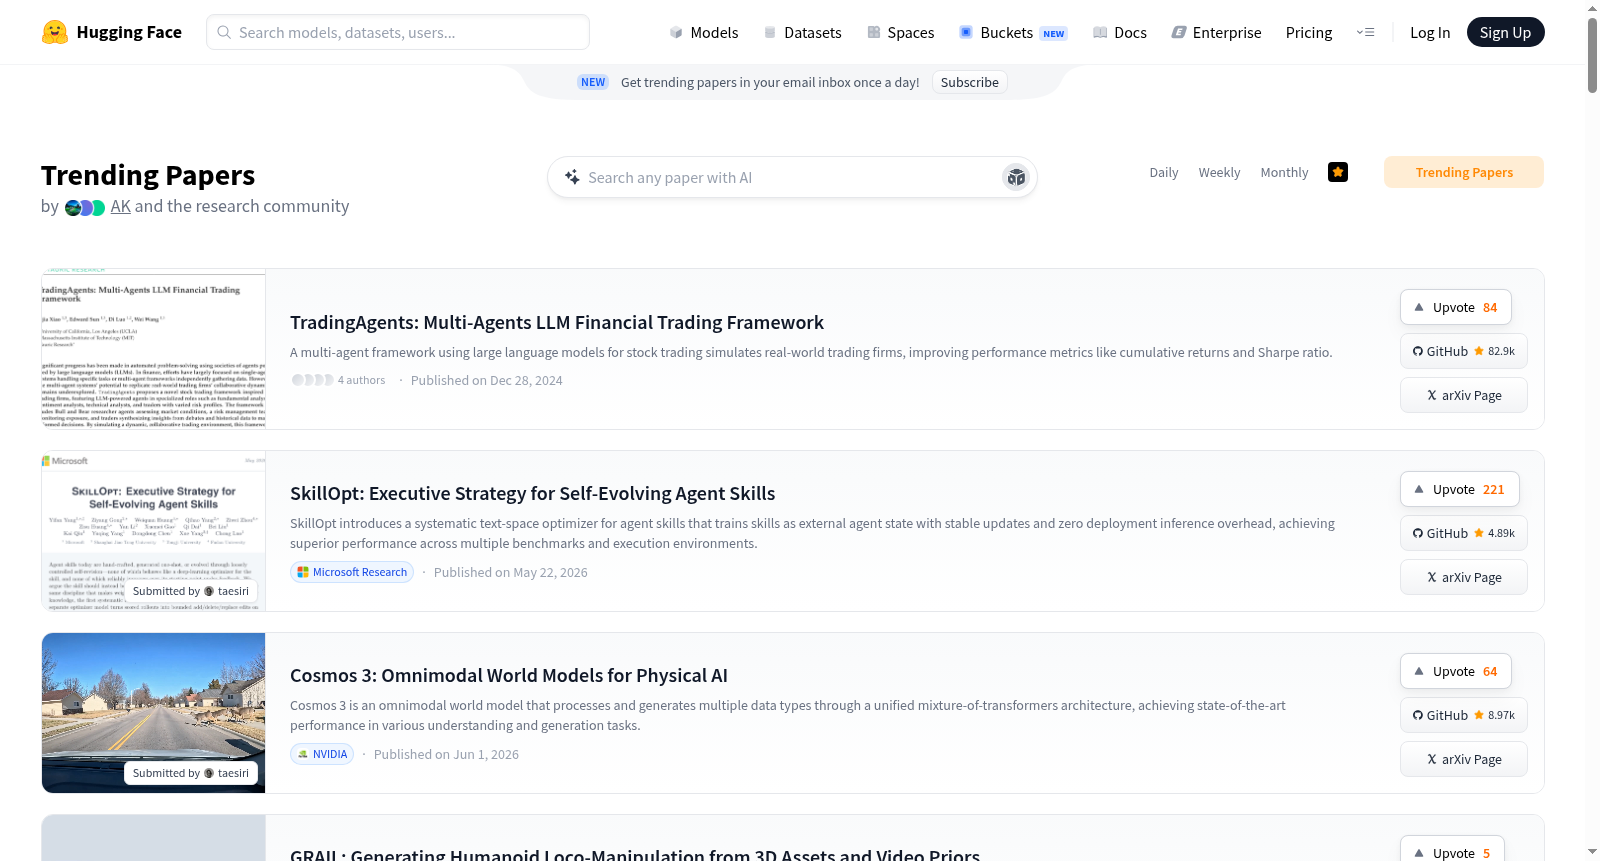Viewport: 1600px width, 861px height.
Task: Click the scrollbar down arrow
Action: tap(1592, 852)
